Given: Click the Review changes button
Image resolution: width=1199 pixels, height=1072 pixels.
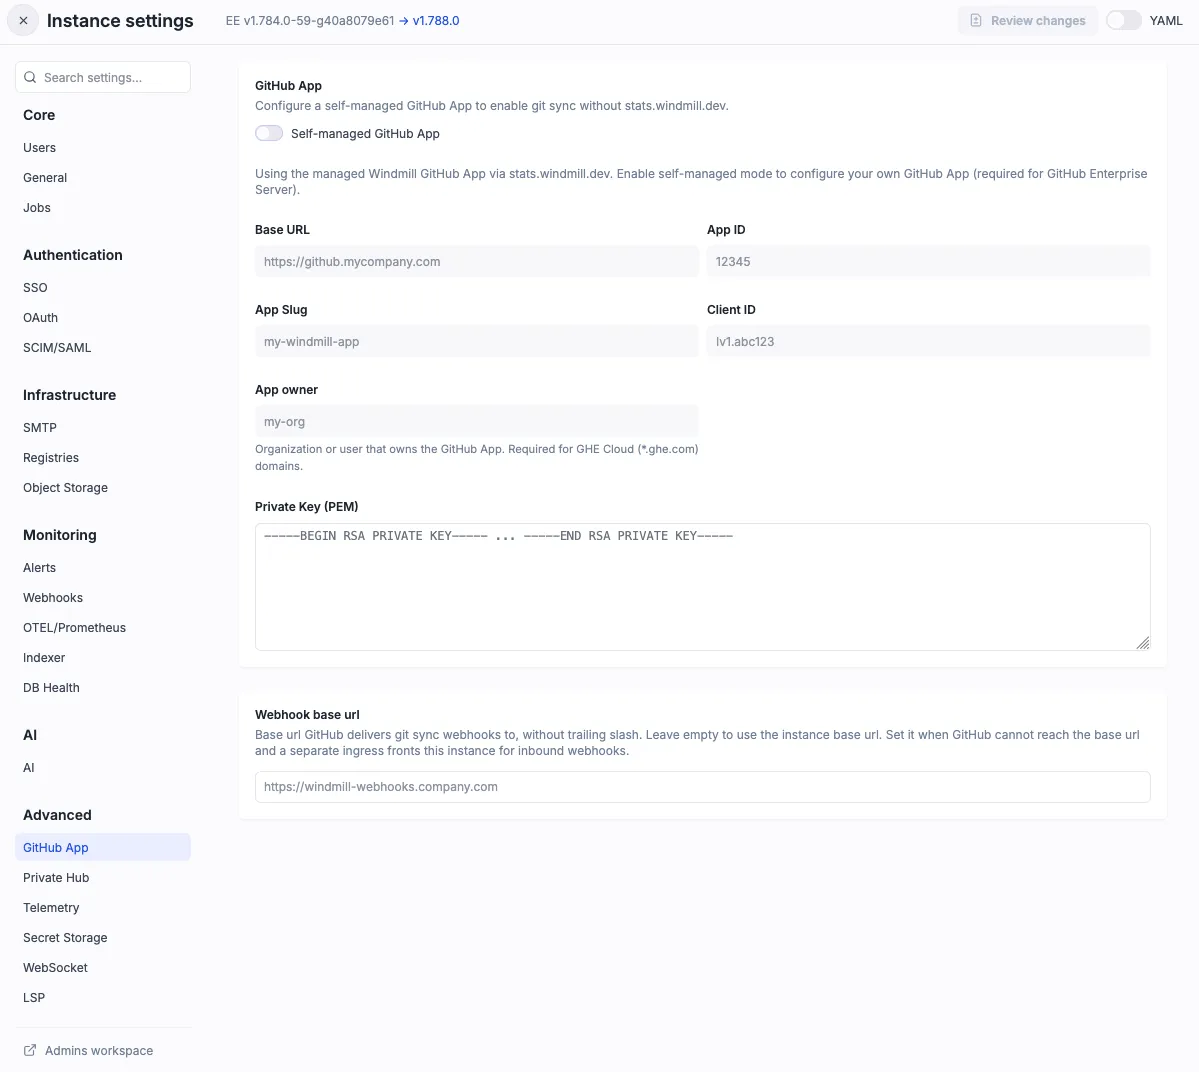Looking at the screenshot, I should click(x=1027, y=21).
